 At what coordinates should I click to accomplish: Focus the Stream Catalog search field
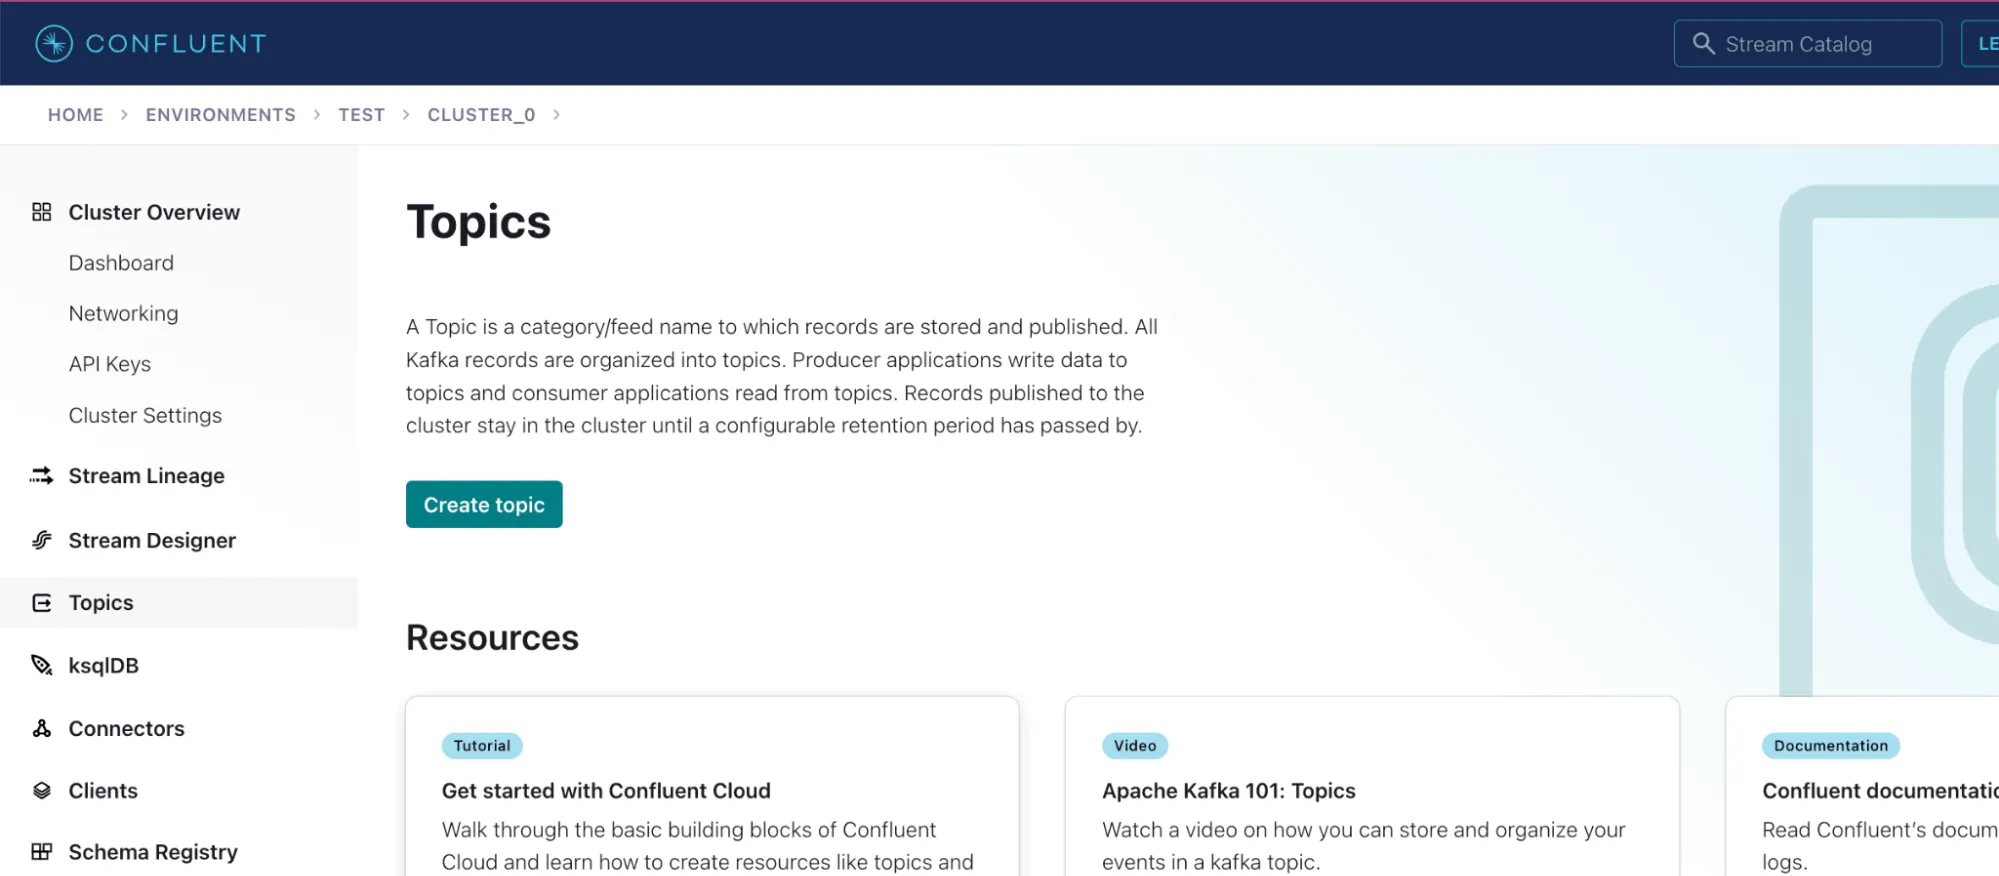1808,44
